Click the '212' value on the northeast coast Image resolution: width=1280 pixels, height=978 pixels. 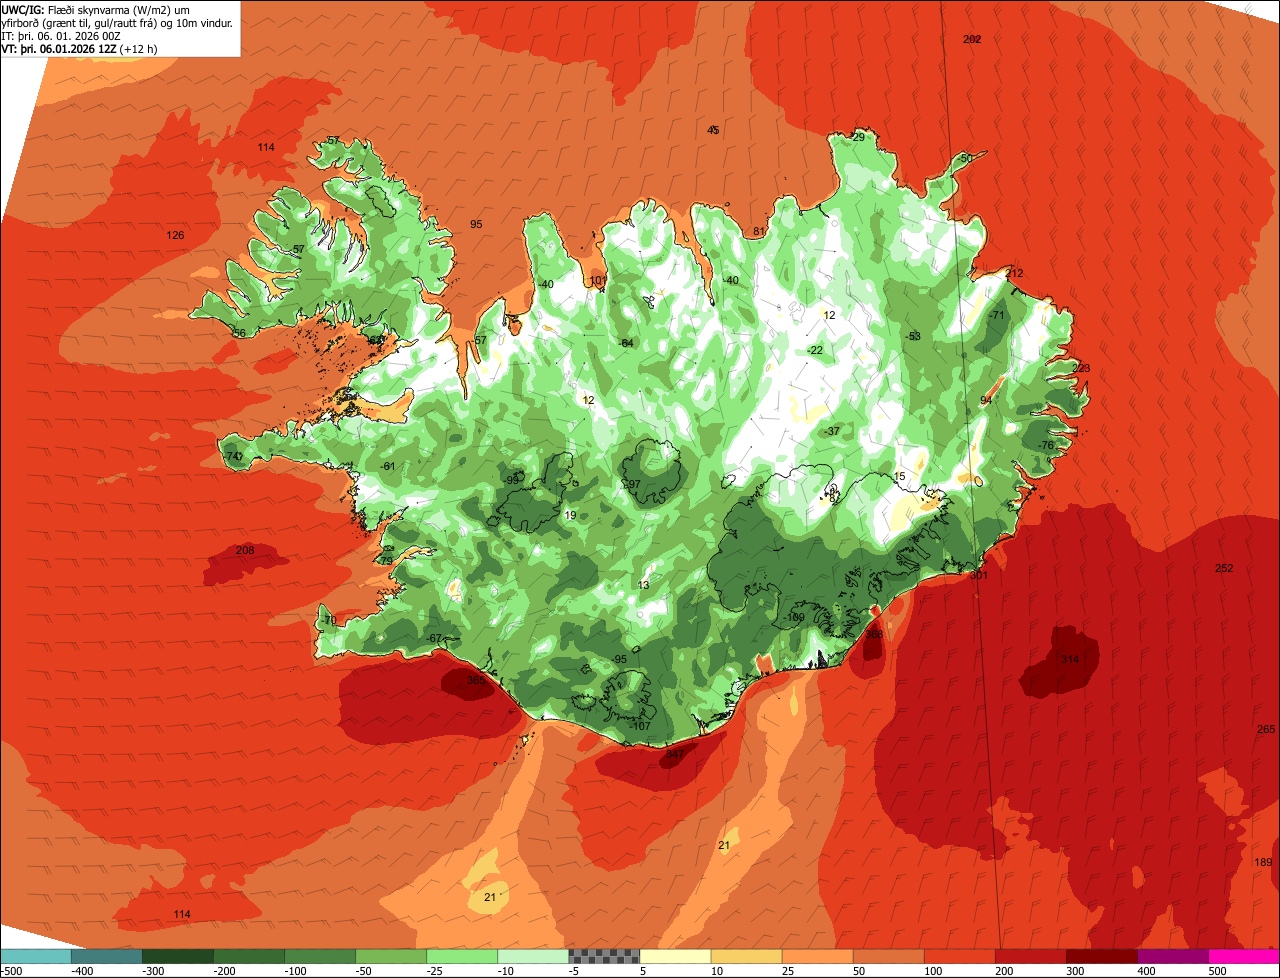(1015, 273)
